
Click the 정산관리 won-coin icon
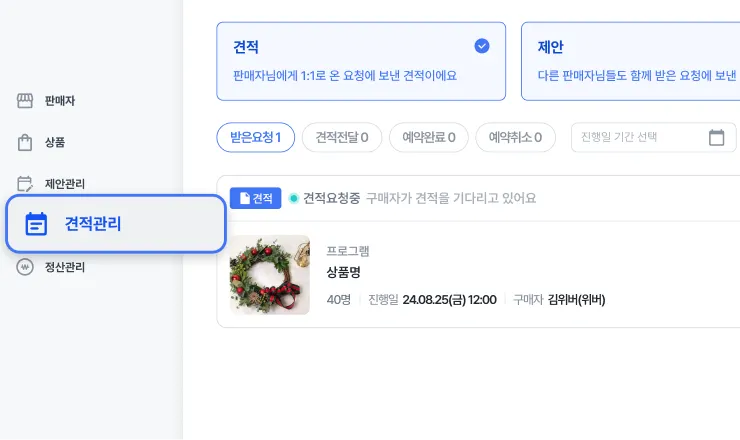pyautogui.click(x=25, y=267)
